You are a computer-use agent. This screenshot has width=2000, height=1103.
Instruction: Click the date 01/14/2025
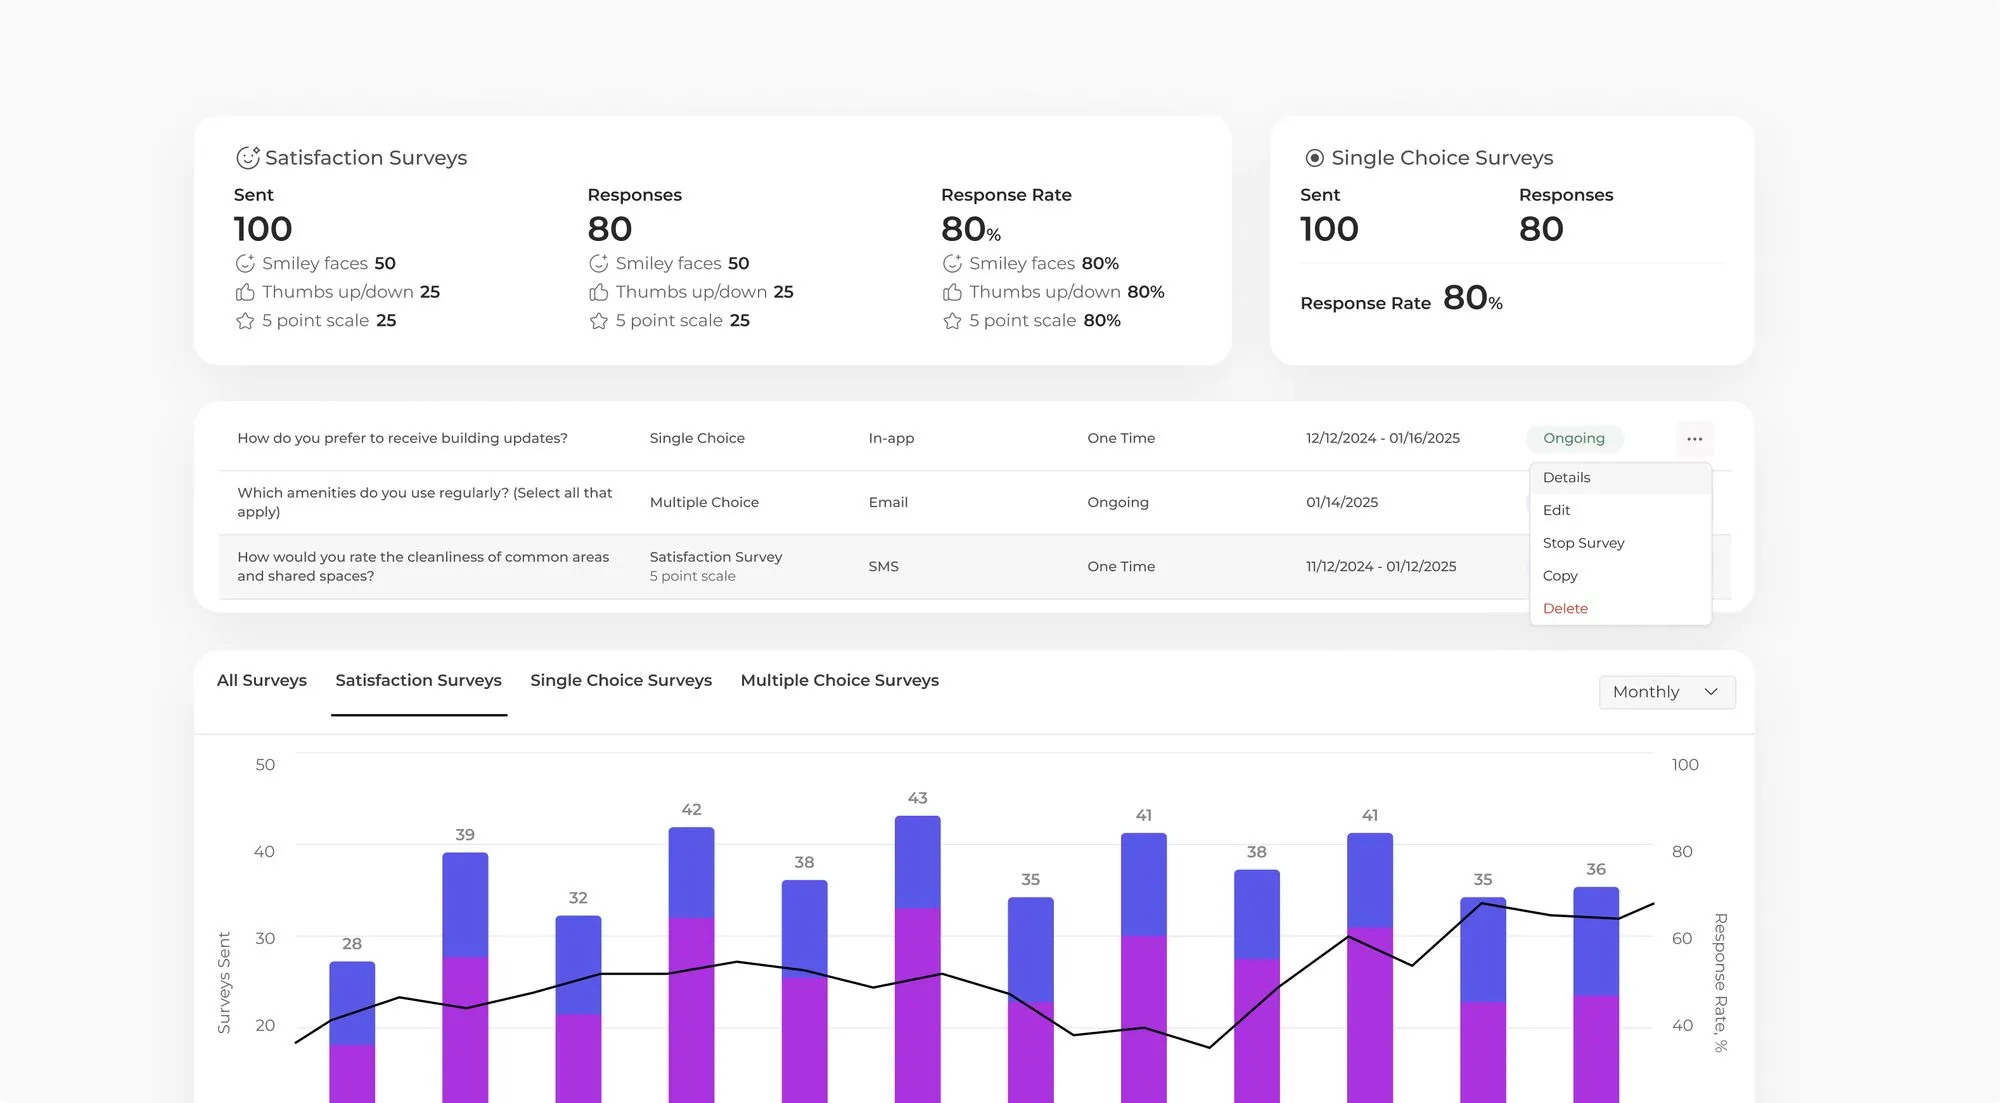1342,502
